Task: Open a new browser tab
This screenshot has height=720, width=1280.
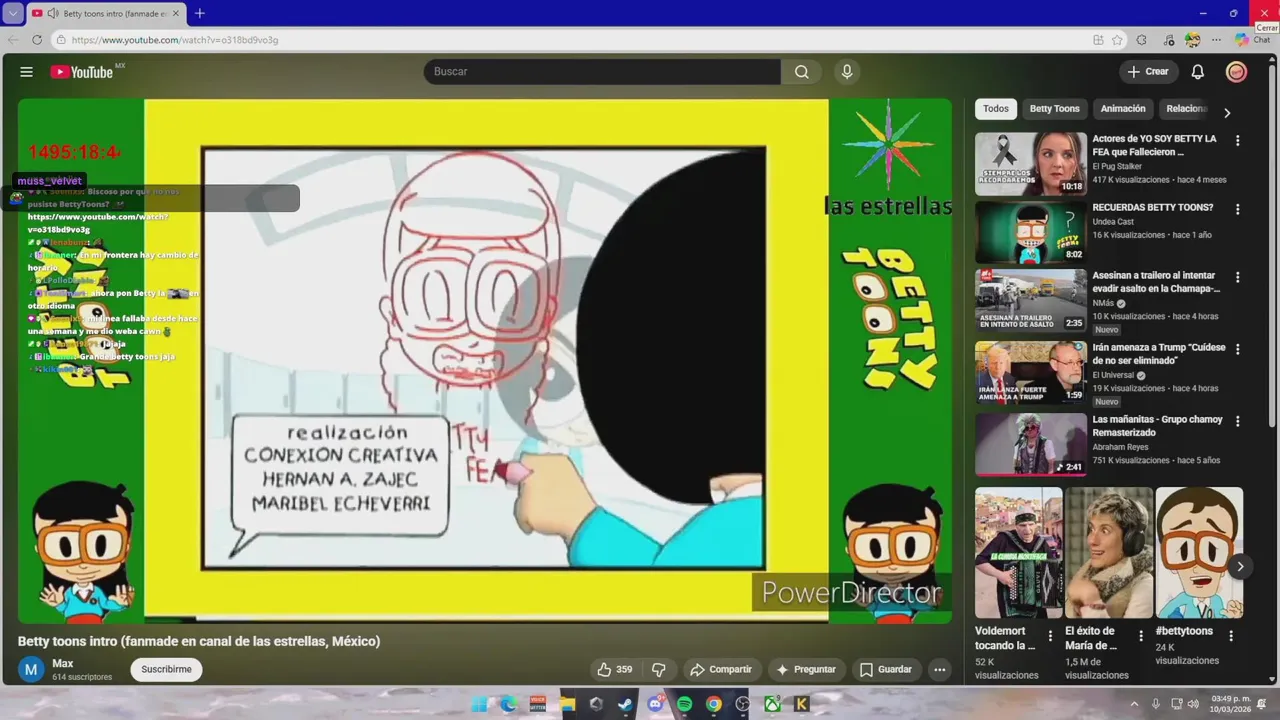Action: [x=199, y=13]
